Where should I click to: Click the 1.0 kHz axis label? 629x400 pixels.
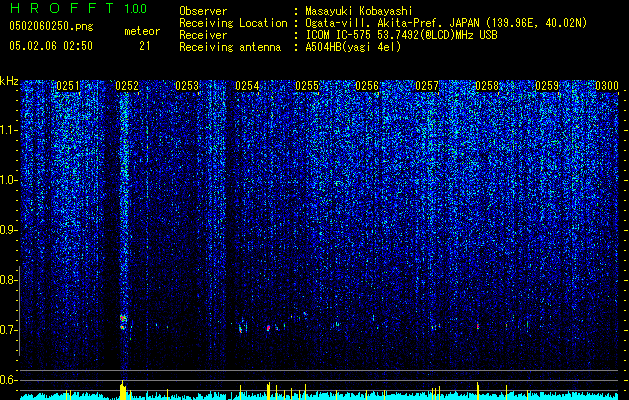(8, 181)
